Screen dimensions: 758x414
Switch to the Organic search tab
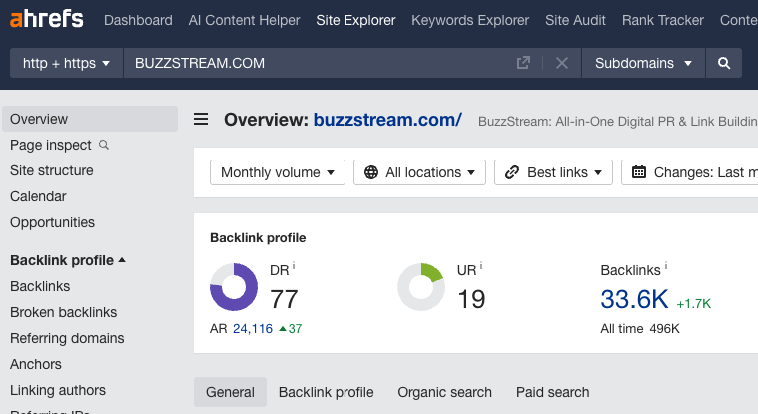pos(444,392)
